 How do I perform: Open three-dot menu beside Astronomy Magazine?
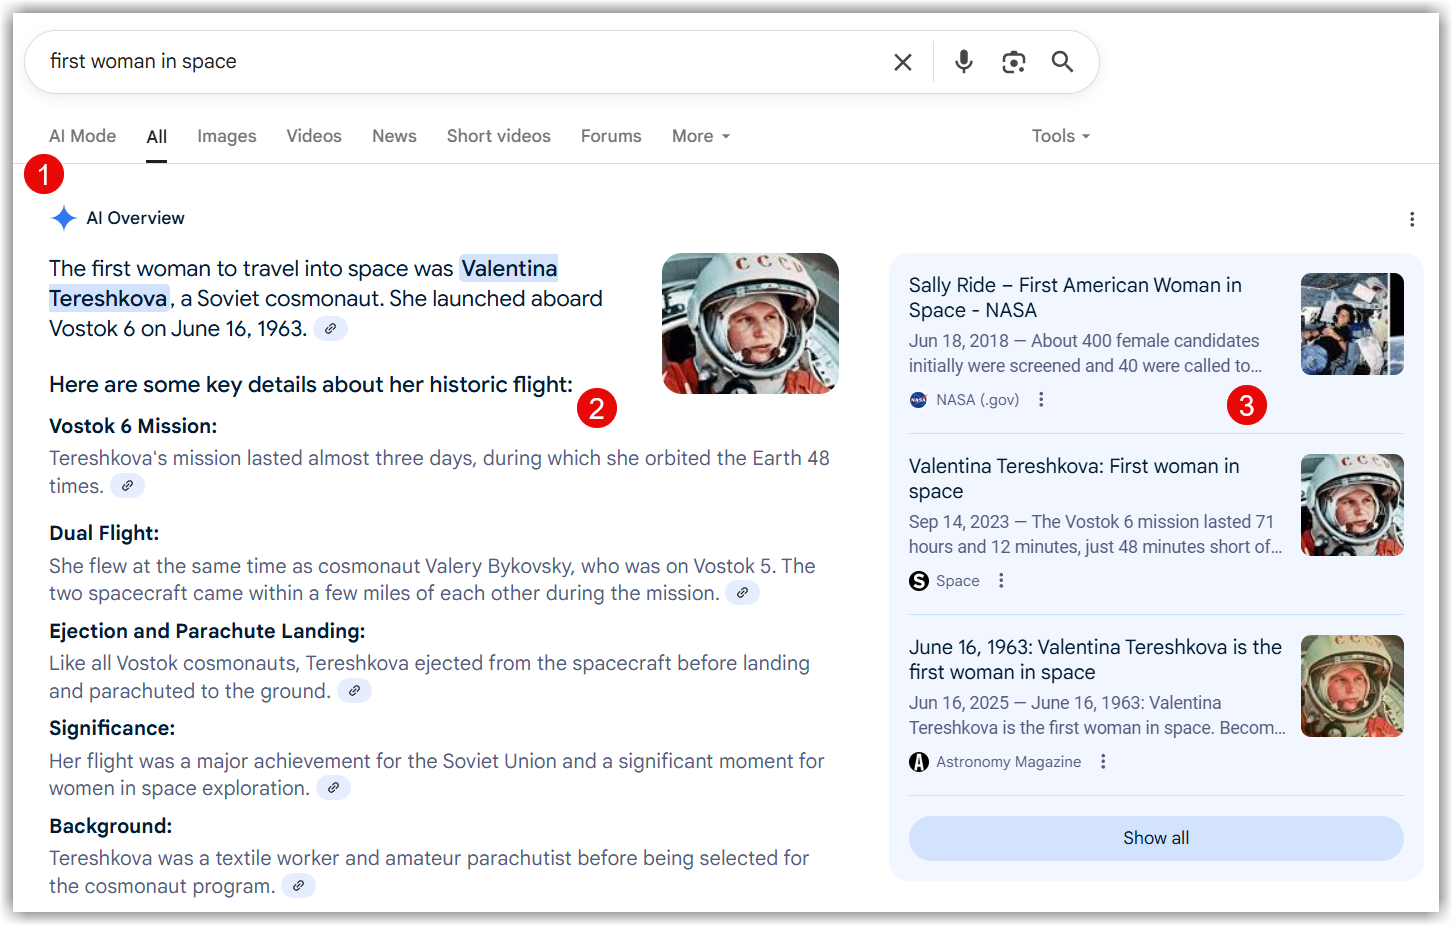[x=1103, y=762]
